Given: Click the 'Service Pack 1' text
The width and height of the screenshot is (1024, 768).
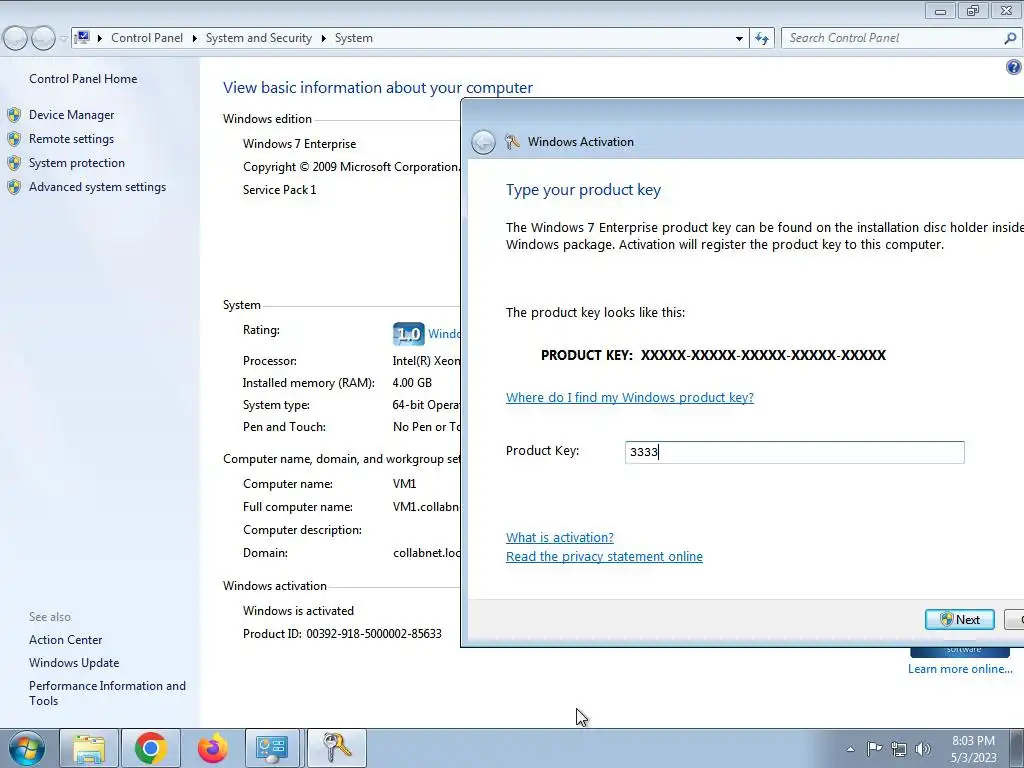Looking at the screenshot, I should coord(280,190).
